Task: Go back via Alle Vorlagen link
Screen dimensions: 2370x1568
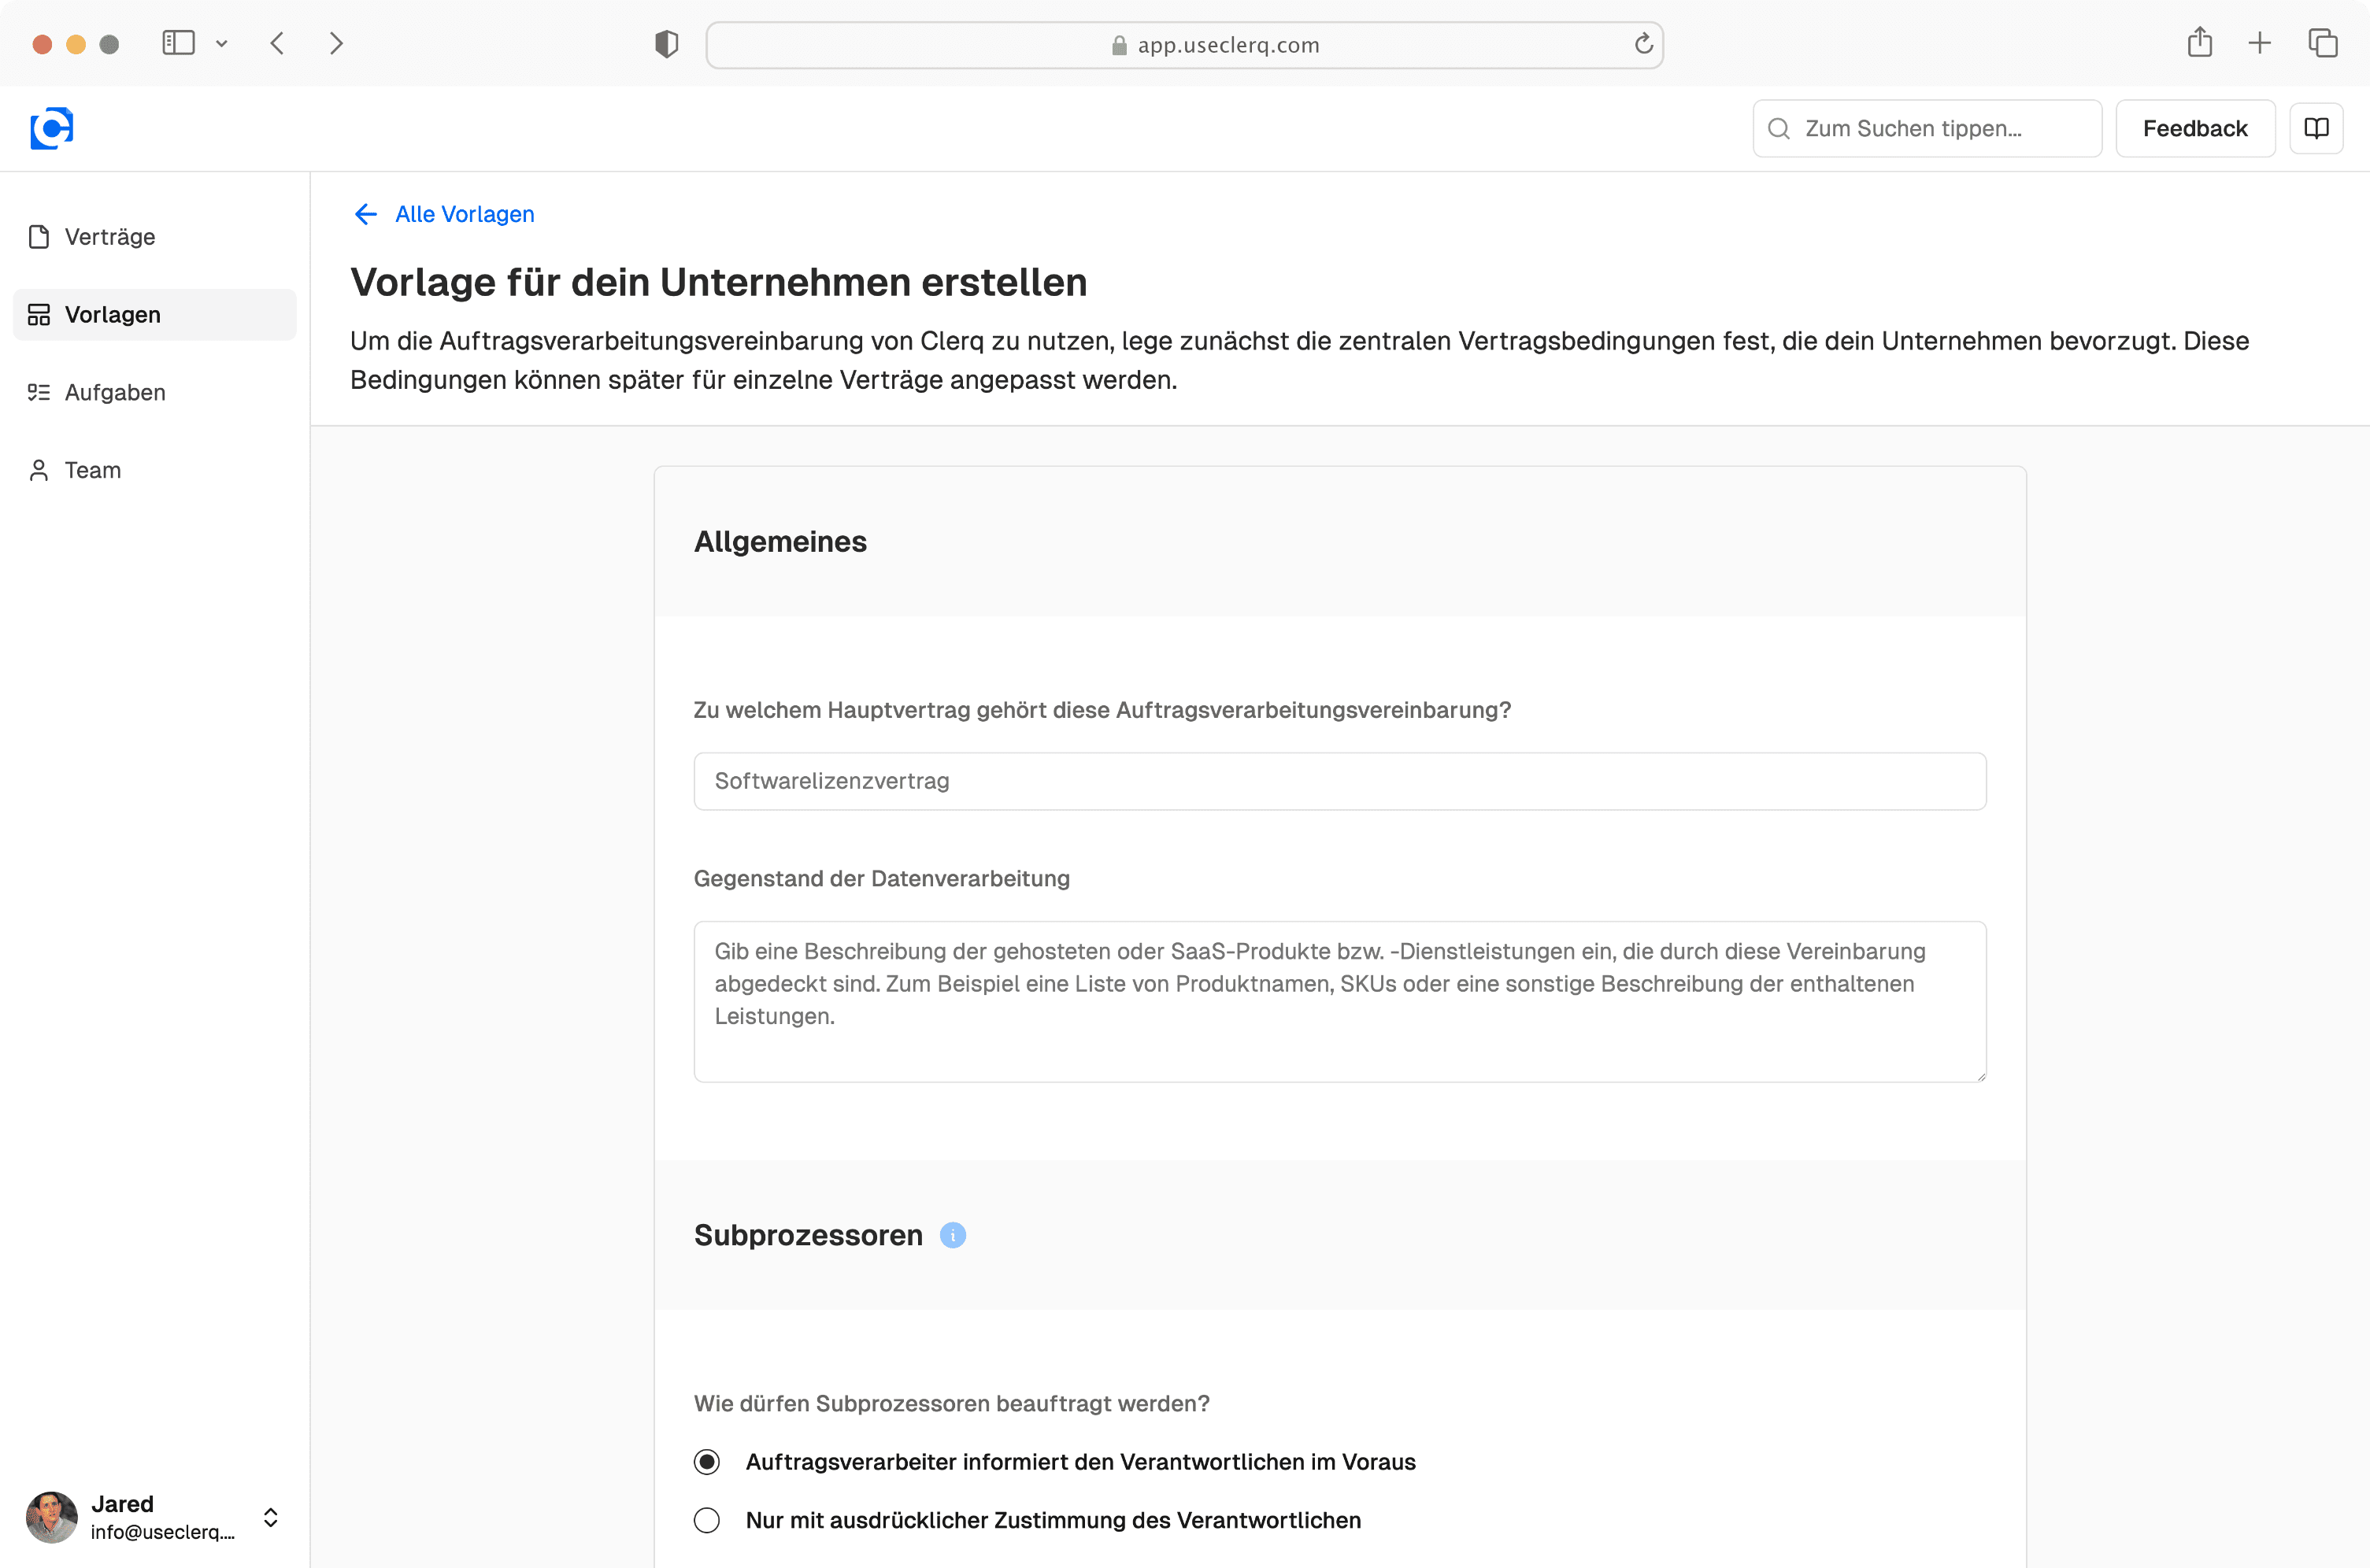Action: (x=463, y=214)
